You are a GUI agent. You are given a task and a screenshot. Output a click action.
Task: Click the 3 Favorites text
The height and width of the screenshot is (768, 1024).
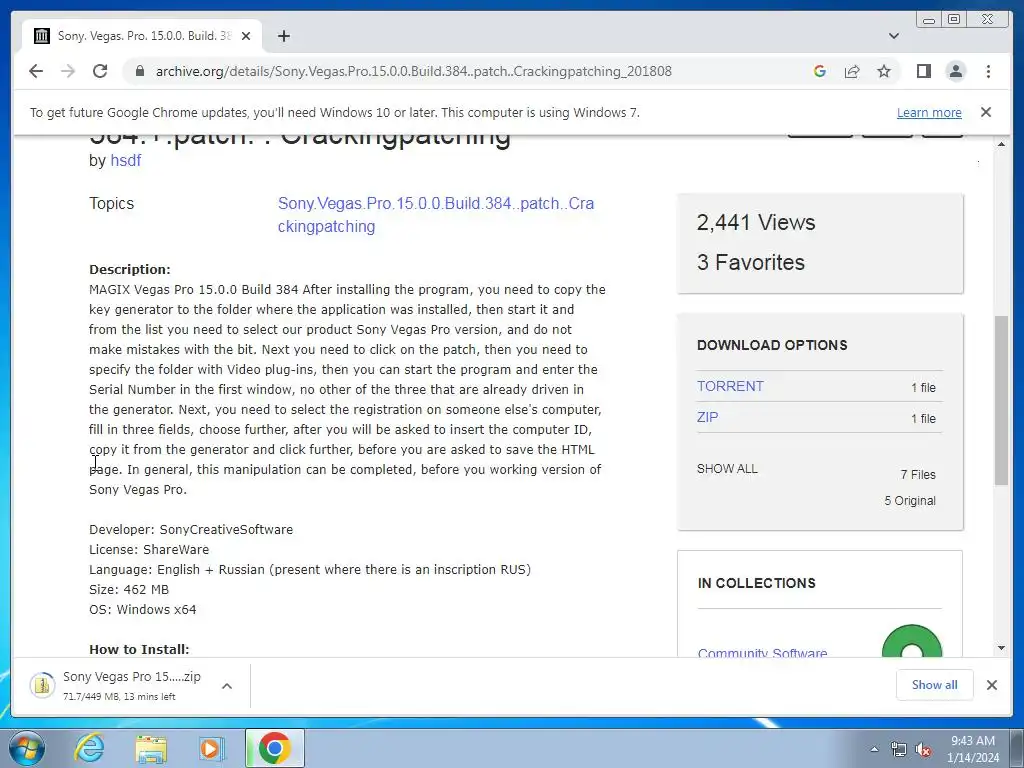pos(750,263)
